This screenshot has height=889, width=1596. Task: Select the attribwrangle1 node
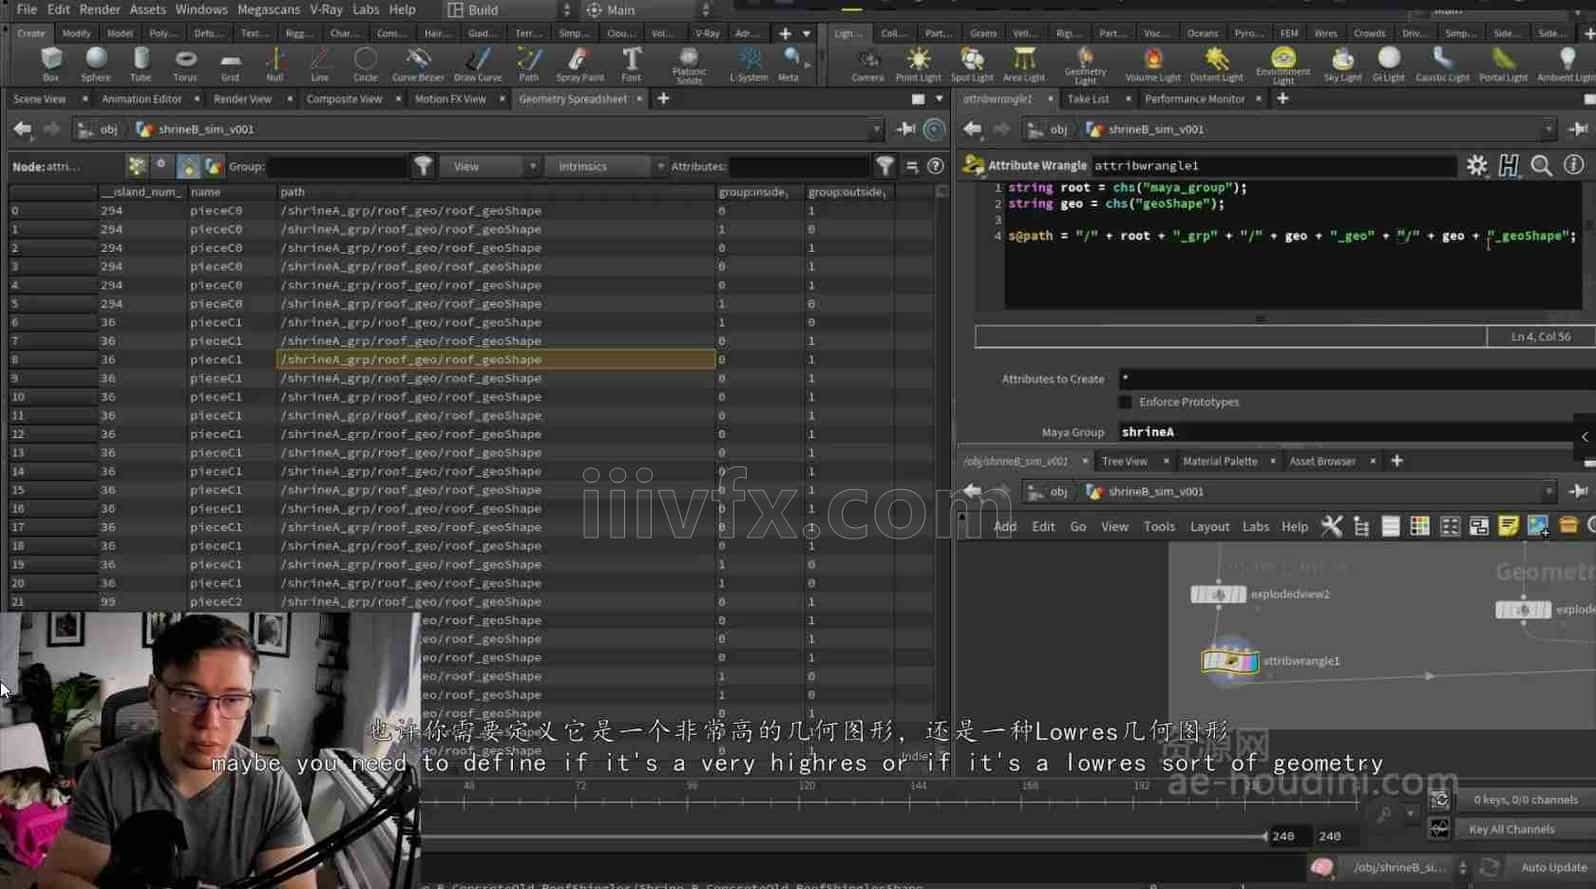tap(1229, 661)
